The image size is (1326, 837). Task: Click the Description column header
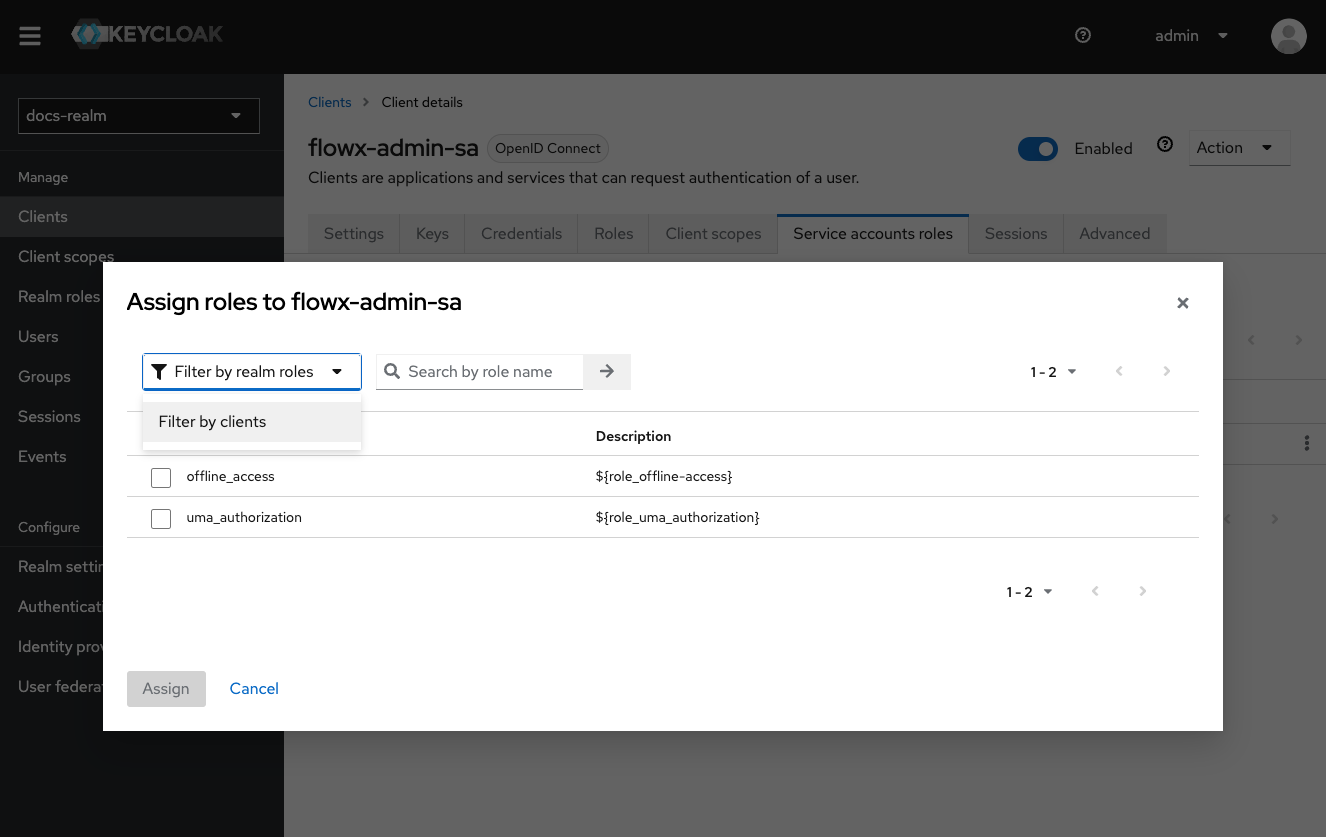point(633,437)
